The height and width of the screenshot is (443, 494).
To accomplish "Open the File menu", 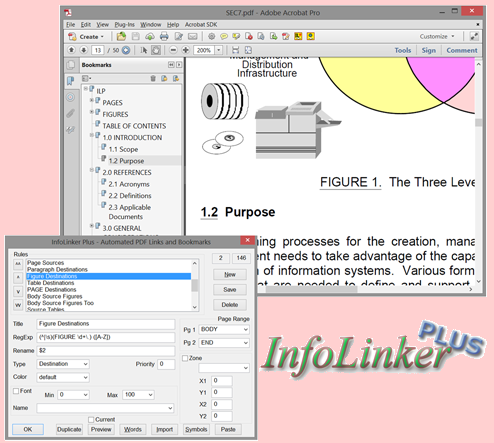I will tap(71, 25).
